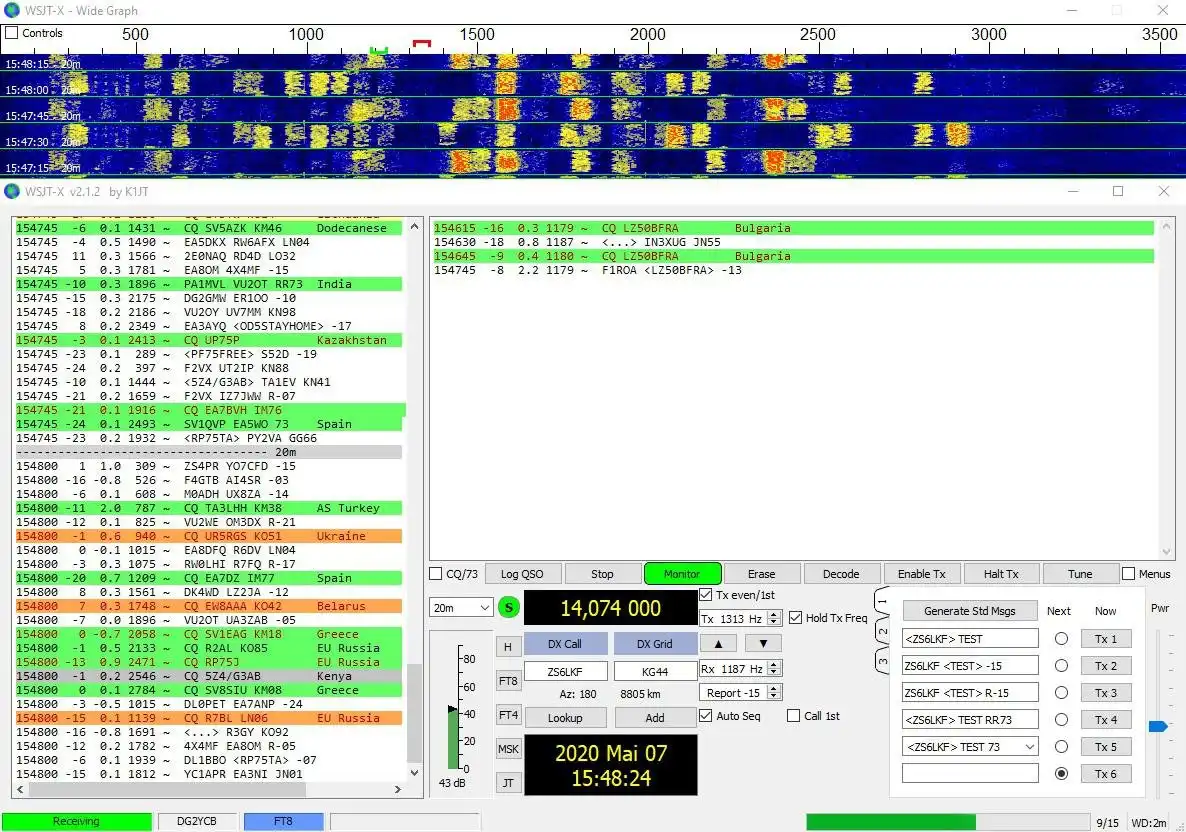Viewport: 1186px width, 832px height.
Task: Click Halt Tx button
Action: [1001, 574]
